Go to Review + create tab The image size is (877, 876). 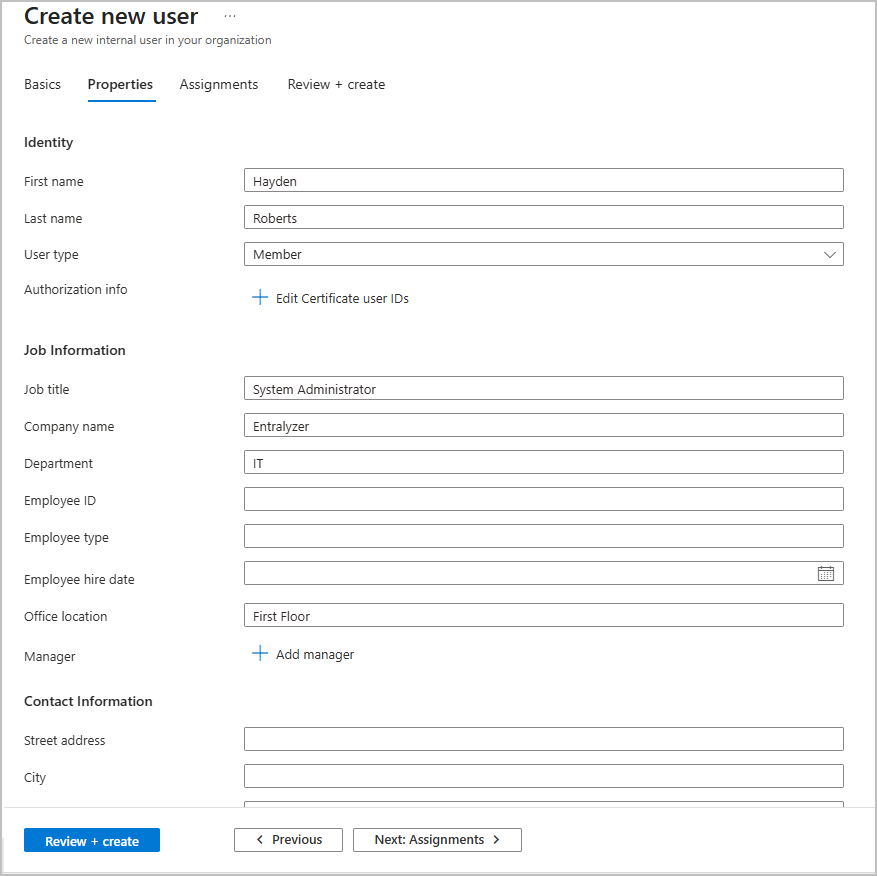point(336,85)
